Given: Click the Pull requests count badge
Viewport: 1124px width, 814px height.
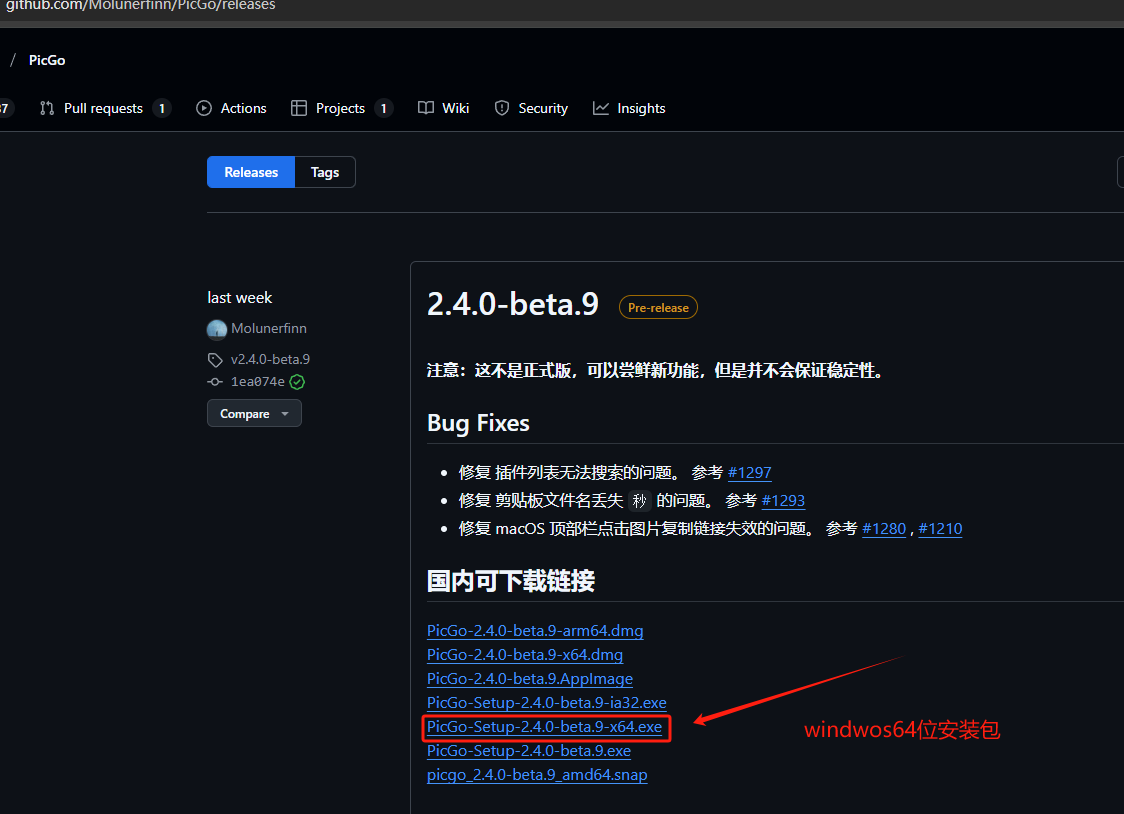Looking at the screenshot, I should (x=162, y=108).
